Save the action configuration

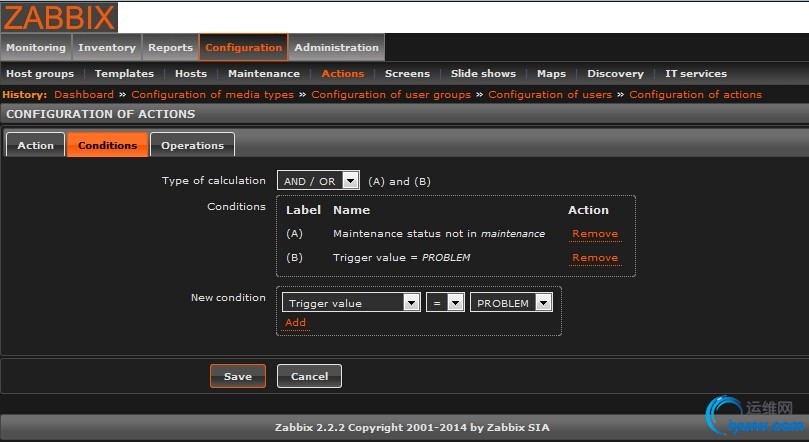(x=238, y=376)
